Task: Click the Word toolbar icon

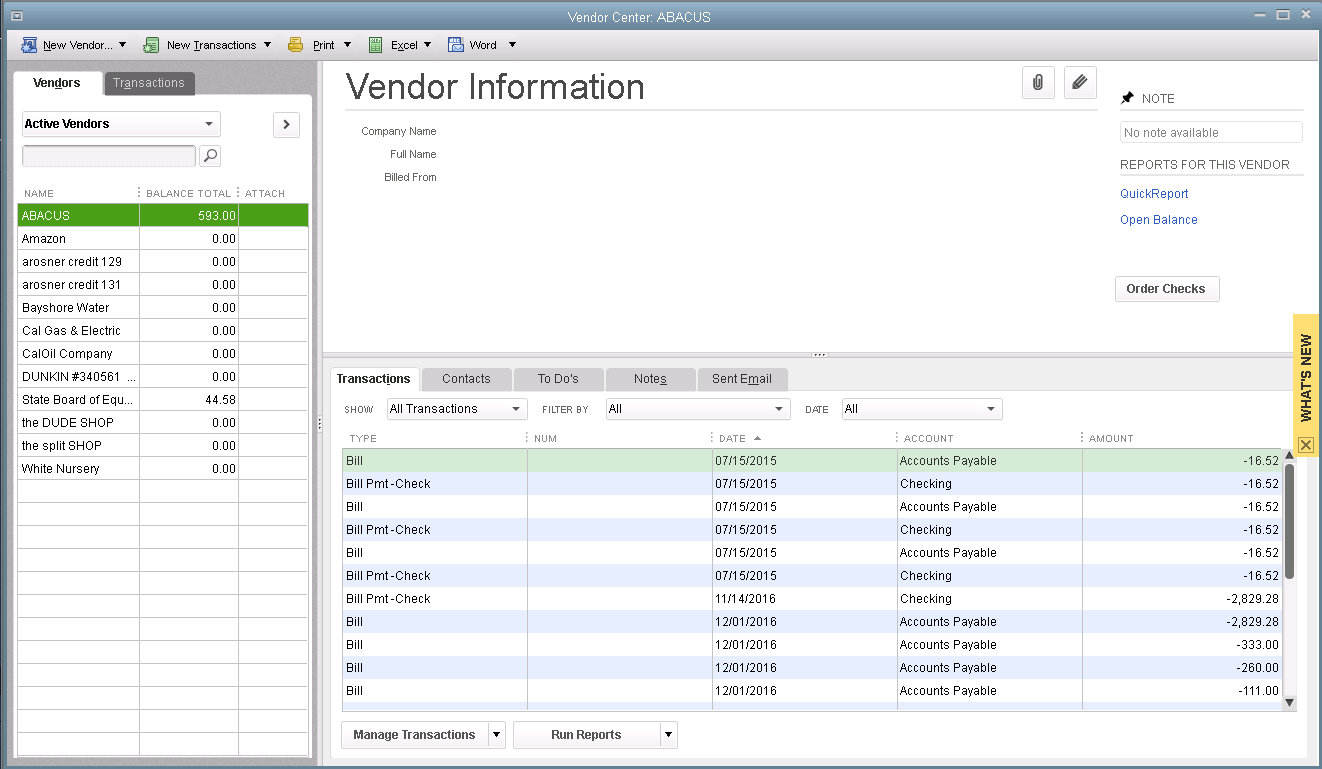Action: pos(456,45)
